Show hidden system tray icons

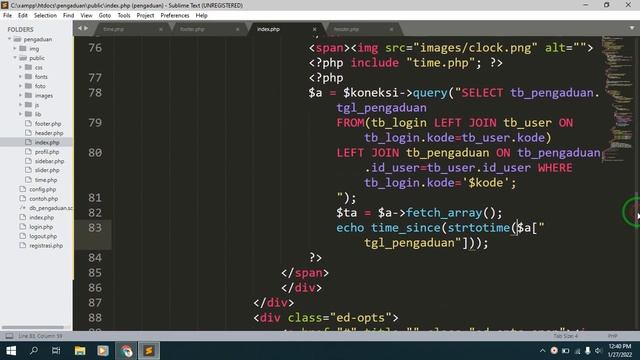pos(542,351)
